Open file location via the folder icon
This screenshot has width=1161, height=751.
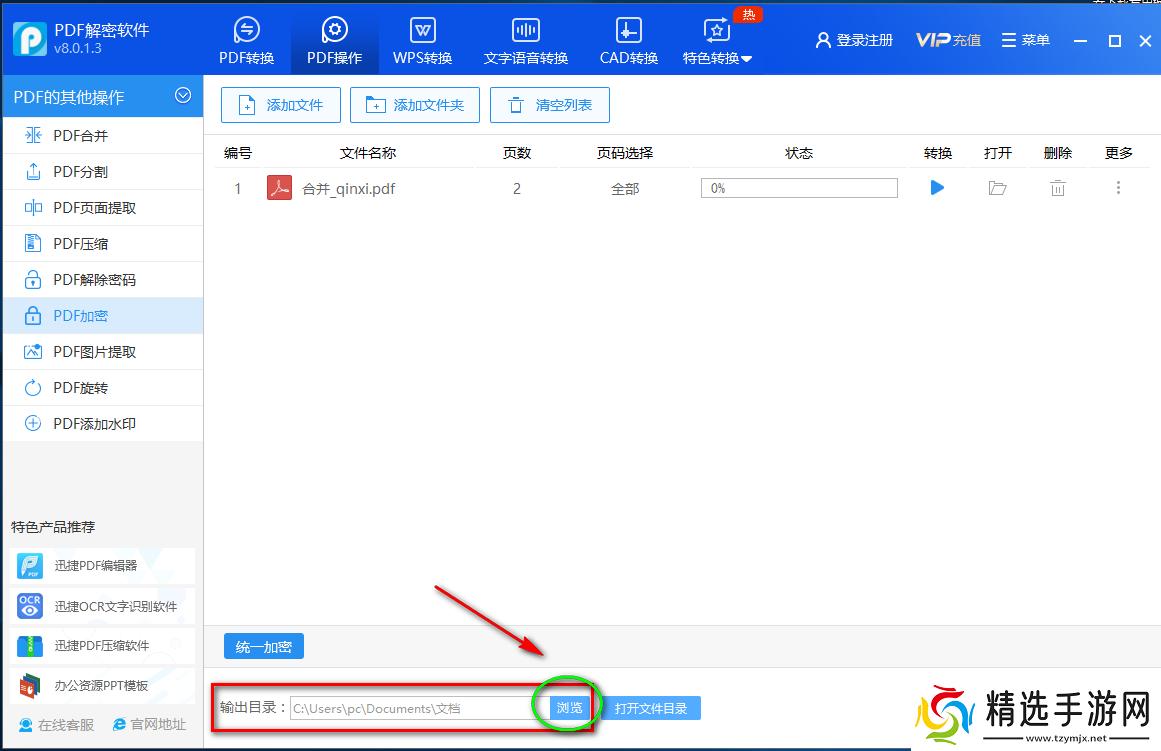tap(997, 187)
